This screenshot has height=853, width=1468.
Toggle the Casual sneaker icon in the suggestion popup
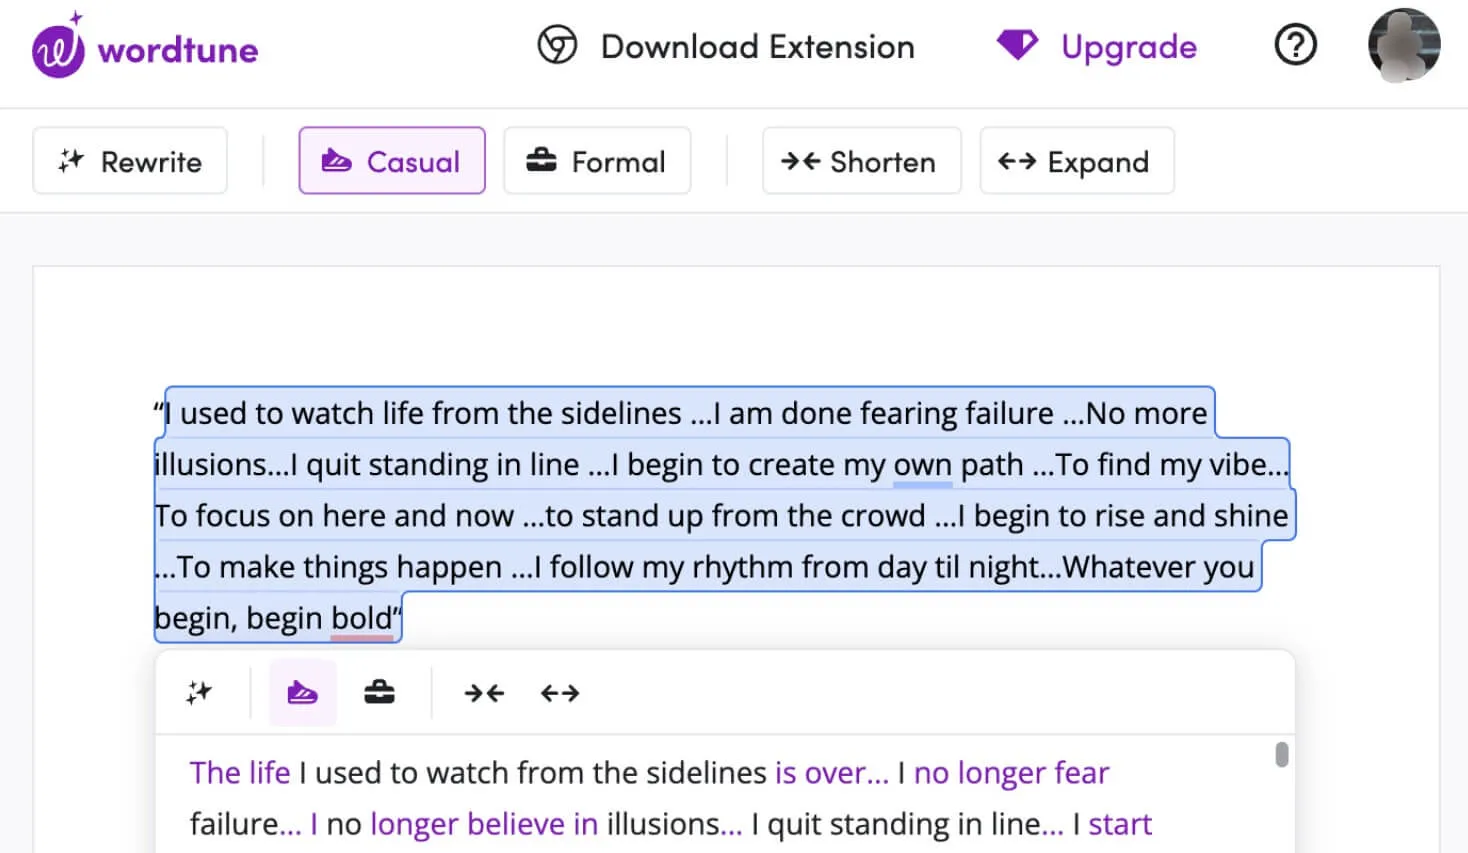(303, 692)
